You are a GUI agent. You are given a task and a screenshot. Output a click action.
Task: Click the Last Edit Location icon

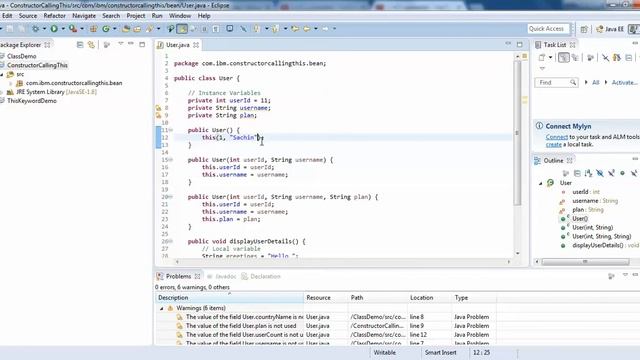(295, 29)
